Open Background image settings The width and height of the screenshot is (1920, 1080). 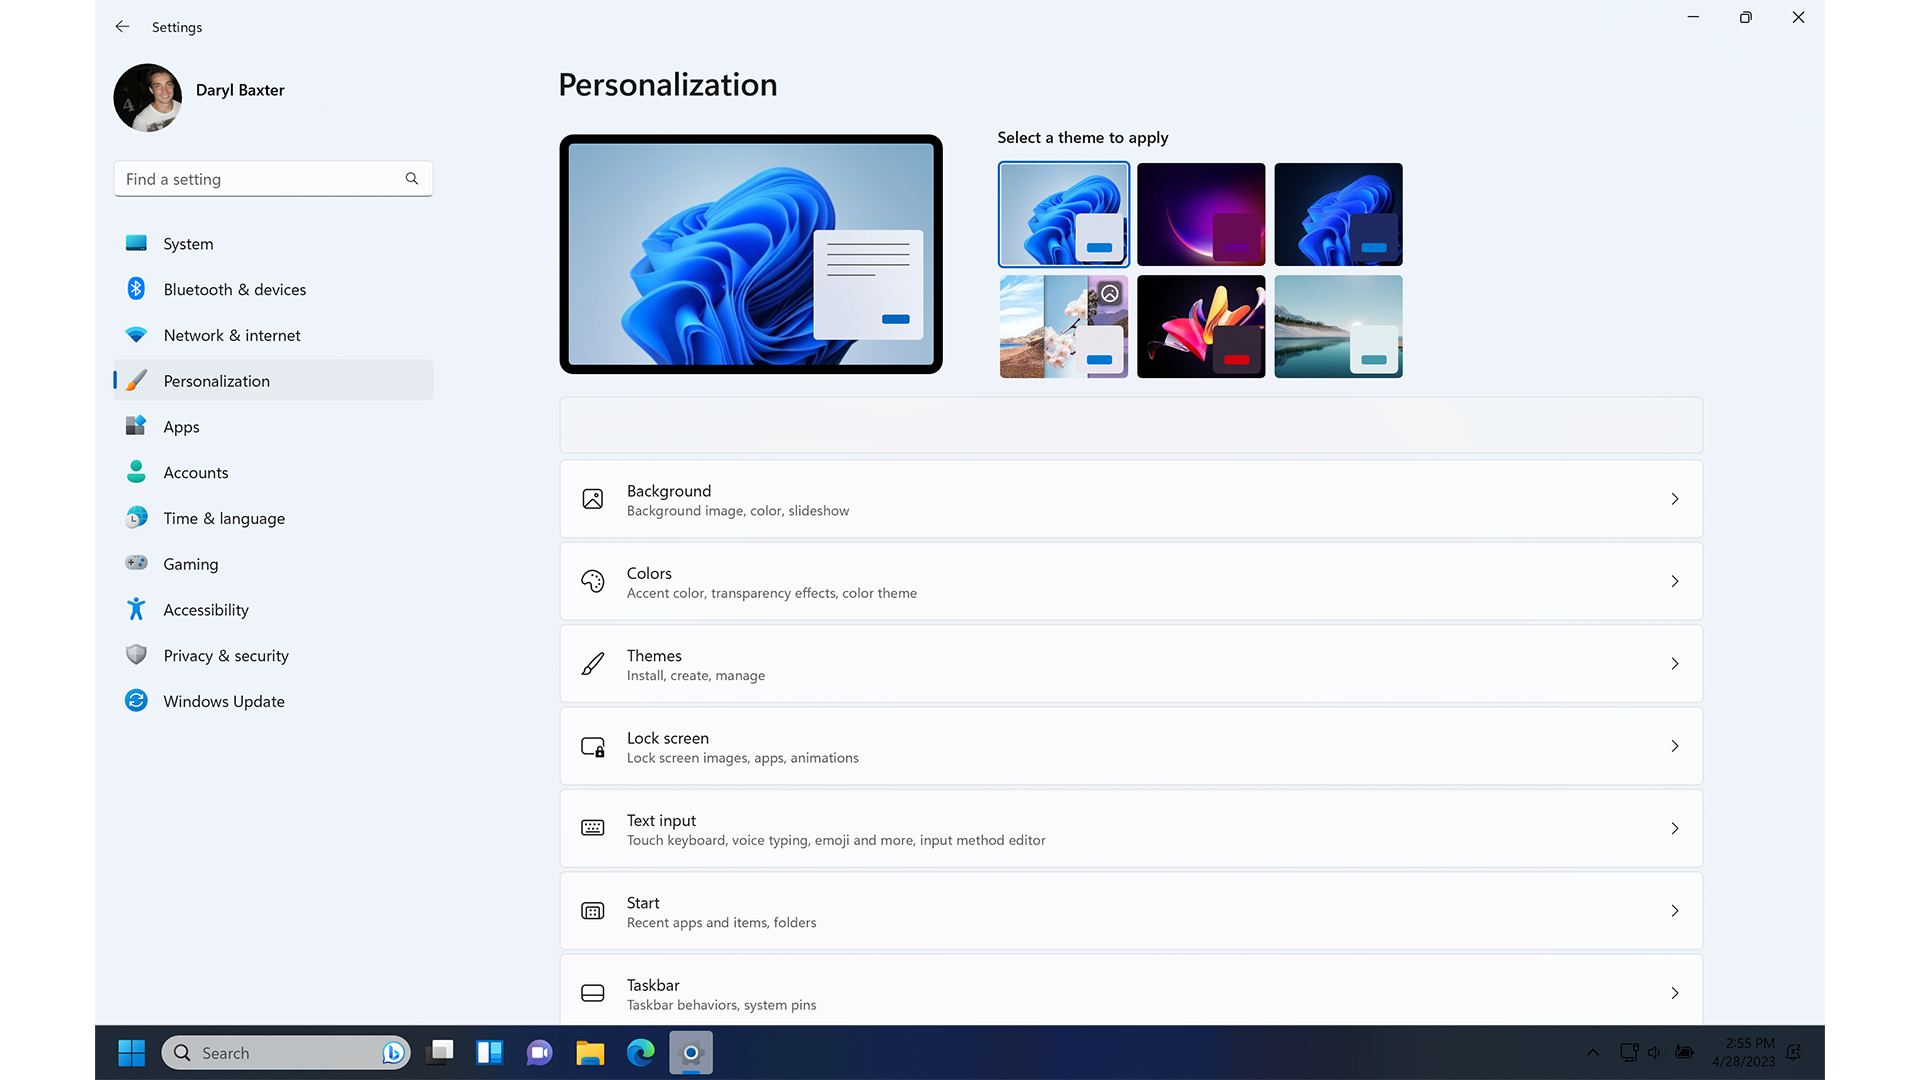click(1131, 498)
